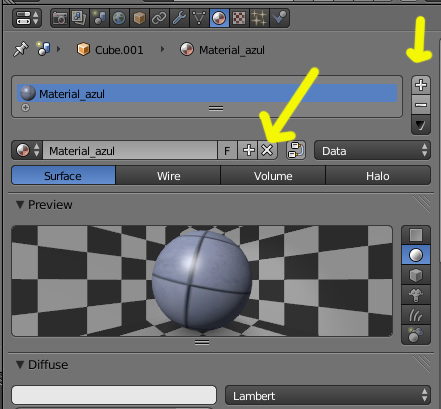Click the material slot list resize handle
The height and width of the screenshot is (409, 441).
(x=216, y=108)
